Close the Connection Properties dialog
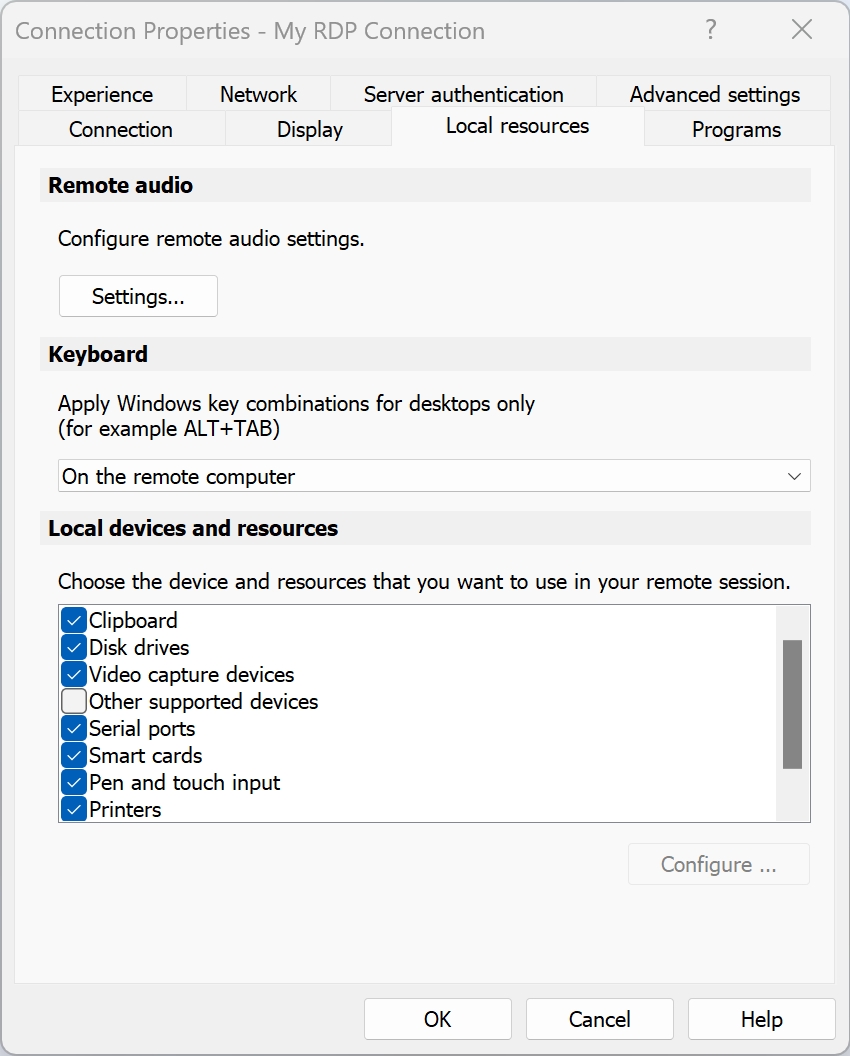The height and width of the screenshot is (1056, 850). pyautogui.click(x=801, y=30)
